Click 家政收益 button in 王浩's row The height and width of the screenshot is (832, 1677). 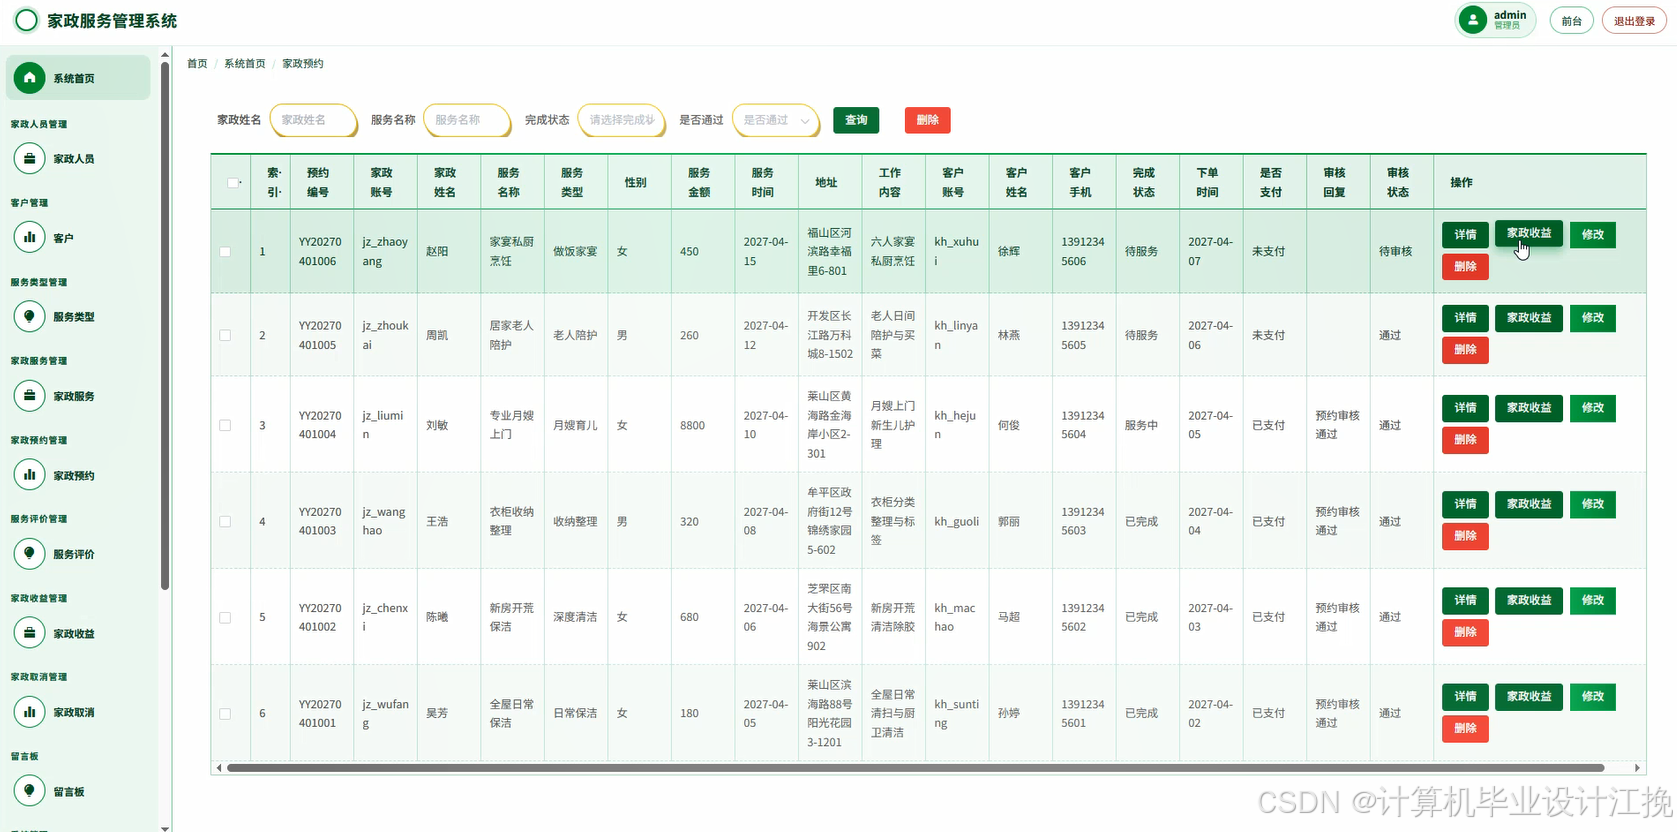[x=1529, y=504]
